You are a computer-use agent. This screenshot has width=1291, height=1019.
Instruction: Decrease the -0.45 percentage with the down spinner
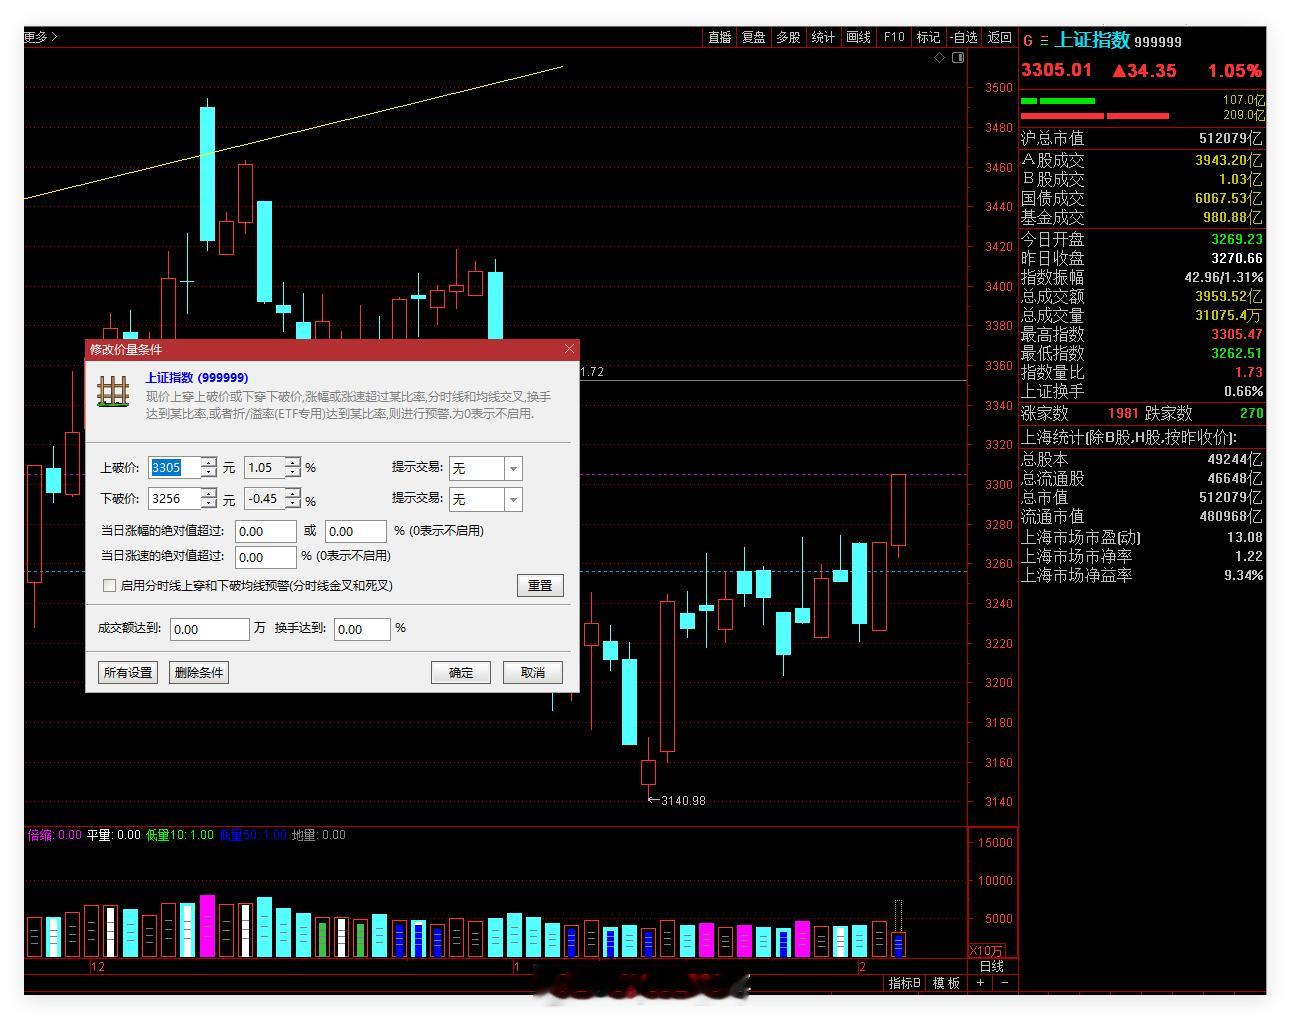(x=292, y=504)
